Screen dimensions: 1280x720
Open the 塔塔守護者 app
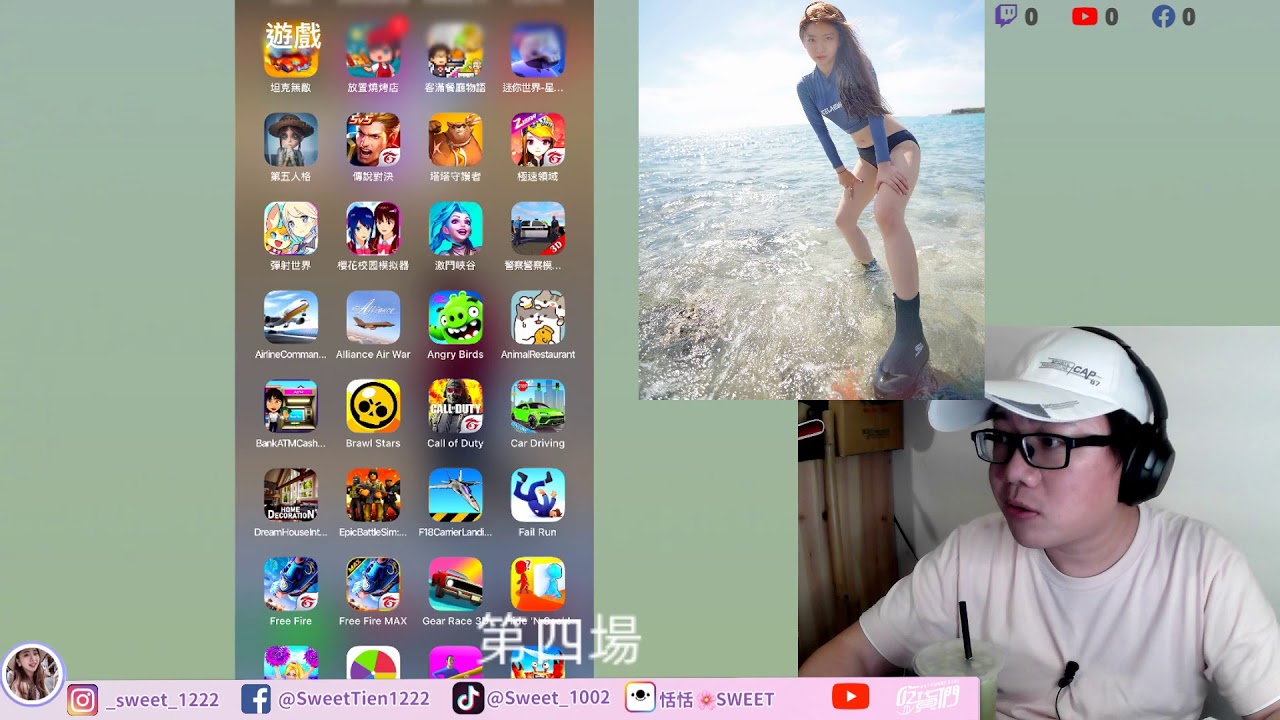[455, 140]
